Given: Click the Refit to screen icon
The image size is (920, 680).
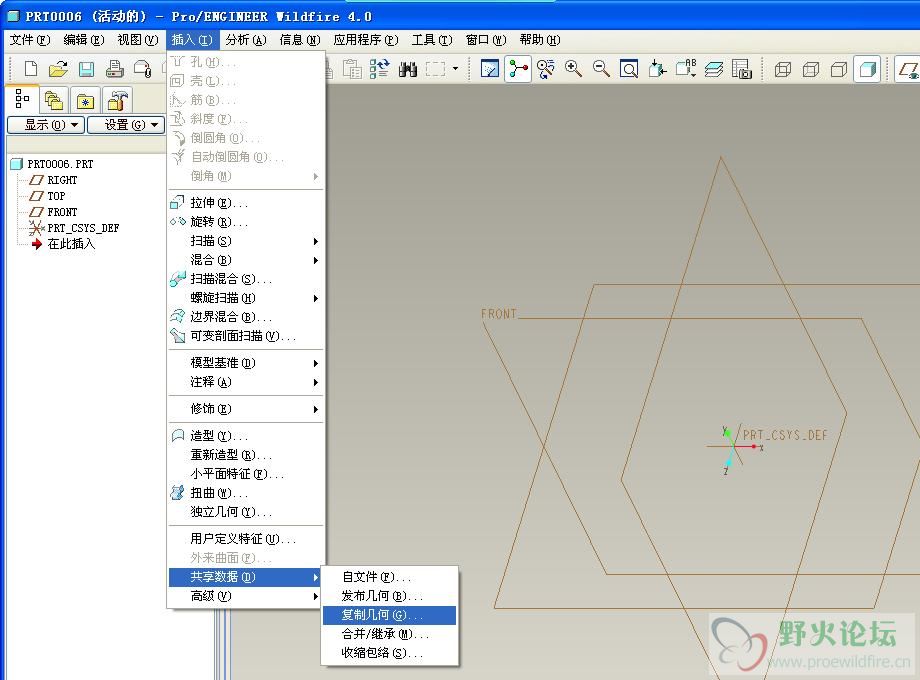Looking at the screenshot, I should coord(629,69).
